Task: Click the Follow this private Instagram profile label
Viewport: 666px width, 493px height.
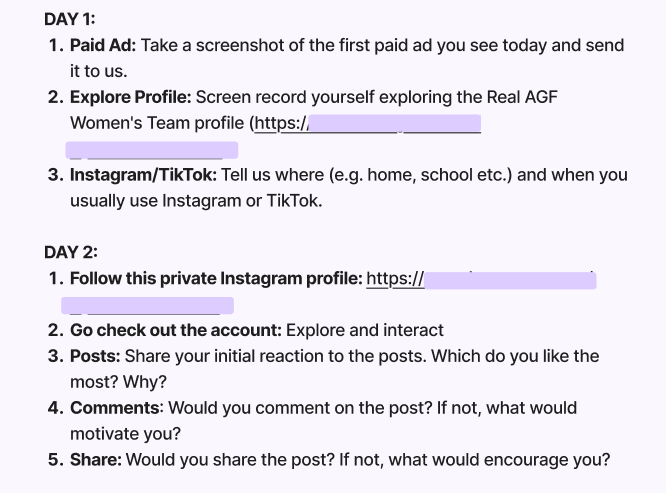Action: point(216,279)
